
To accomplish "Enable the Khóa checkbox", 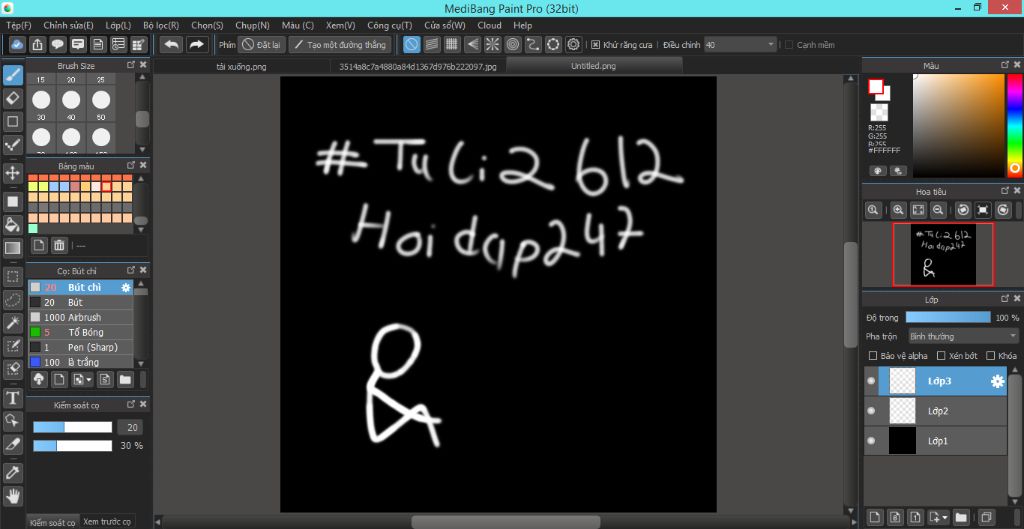I will pyautogui.click(x=990, y=356).
